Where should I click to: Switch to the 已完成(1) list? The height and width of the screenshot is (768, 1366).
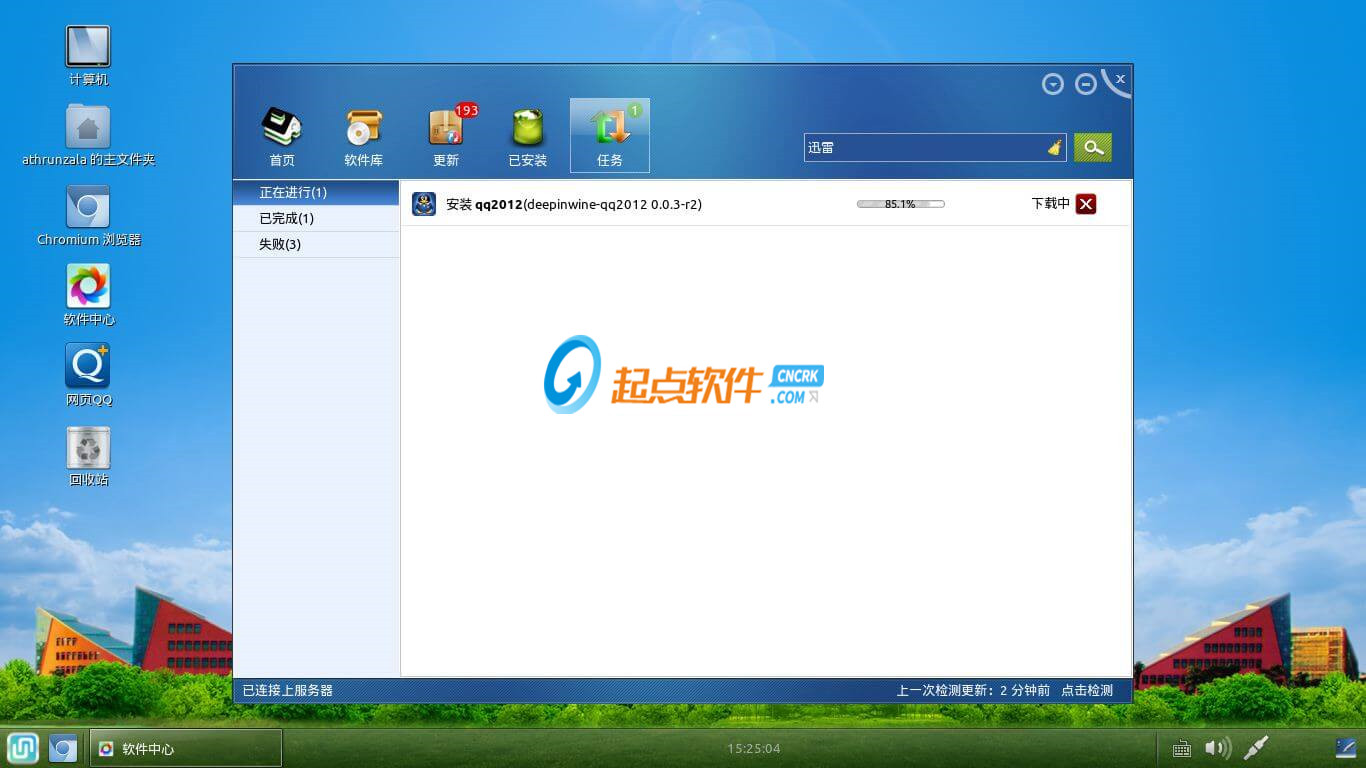(316, 218)
